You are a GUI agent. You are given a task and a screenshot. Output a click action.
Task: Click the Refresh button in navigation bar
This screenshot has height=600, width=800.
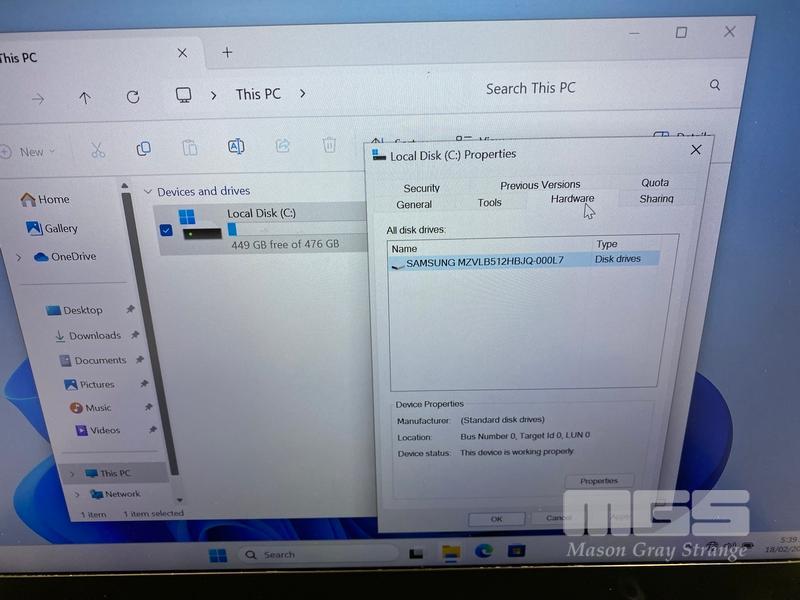coord(133,97)
